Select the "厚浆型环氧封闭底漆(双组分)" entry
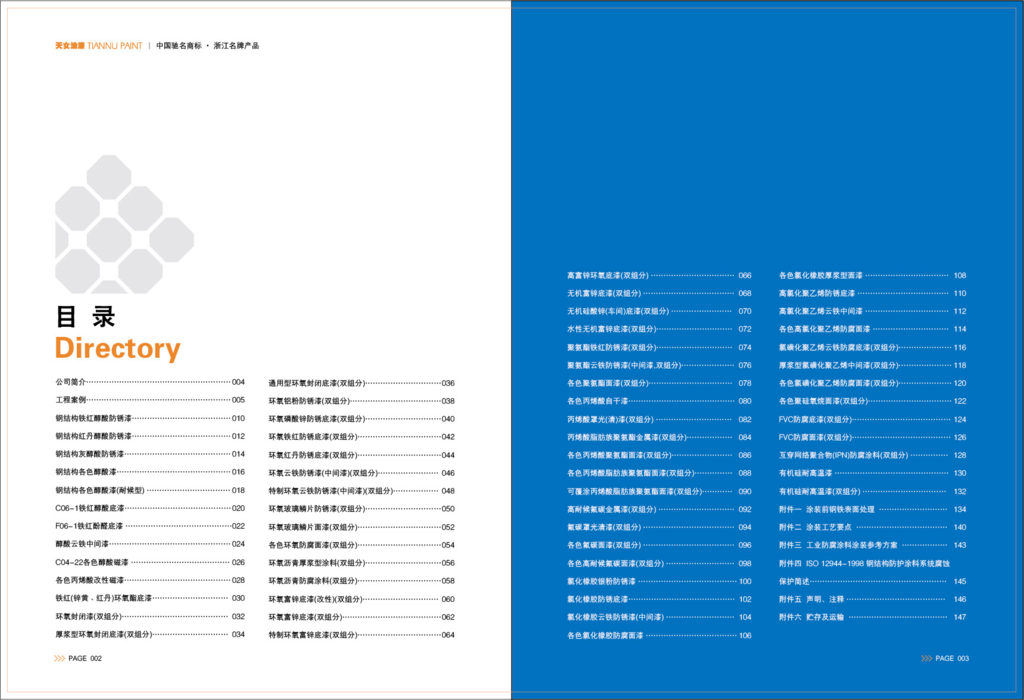This screenshot has width=1024, height=700. click(150, 634)
